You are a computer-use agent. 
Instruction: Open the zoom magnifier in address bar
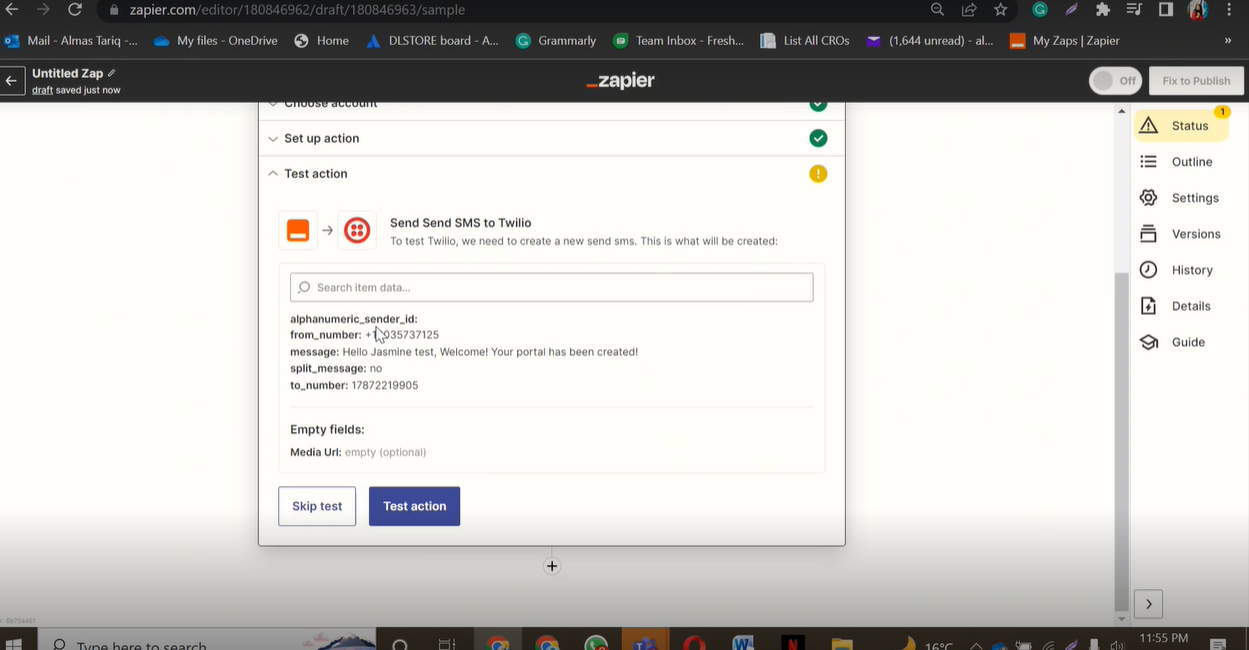click(937, 9)
